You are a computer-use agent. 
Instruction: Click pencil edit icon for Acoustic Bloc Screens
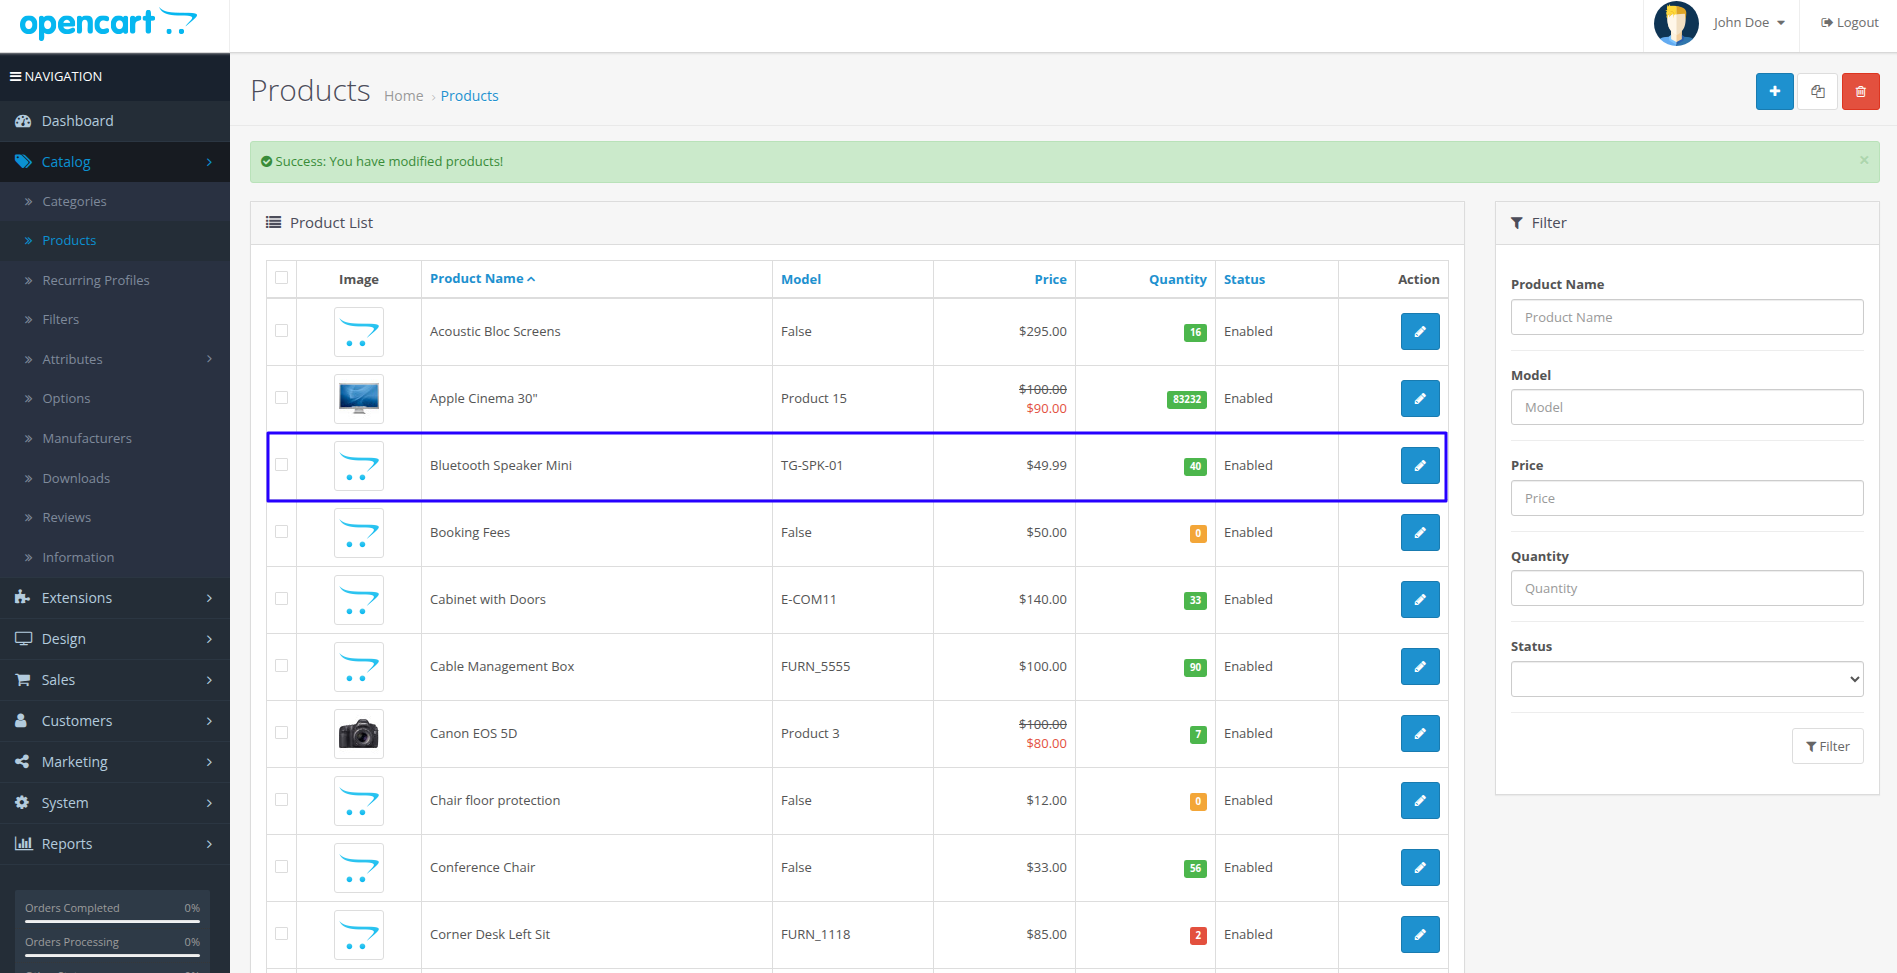1419,331
